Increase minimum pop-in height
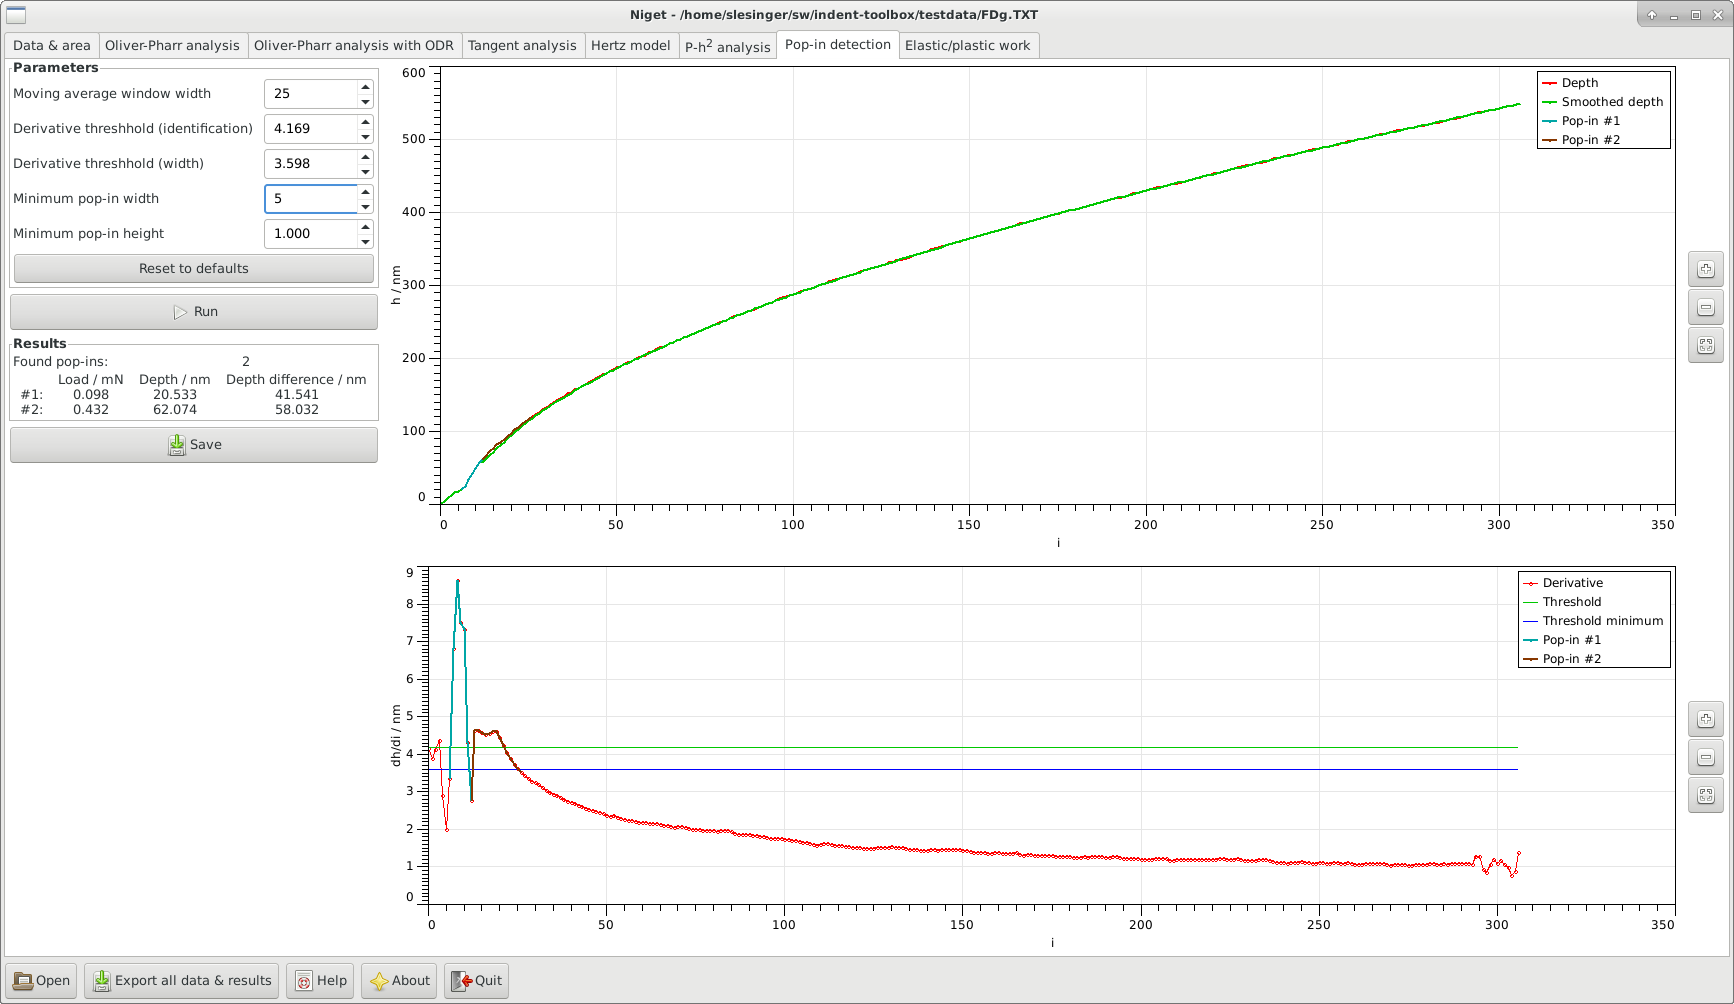This screenshot has height=1004, width=1734. point(365,227)
